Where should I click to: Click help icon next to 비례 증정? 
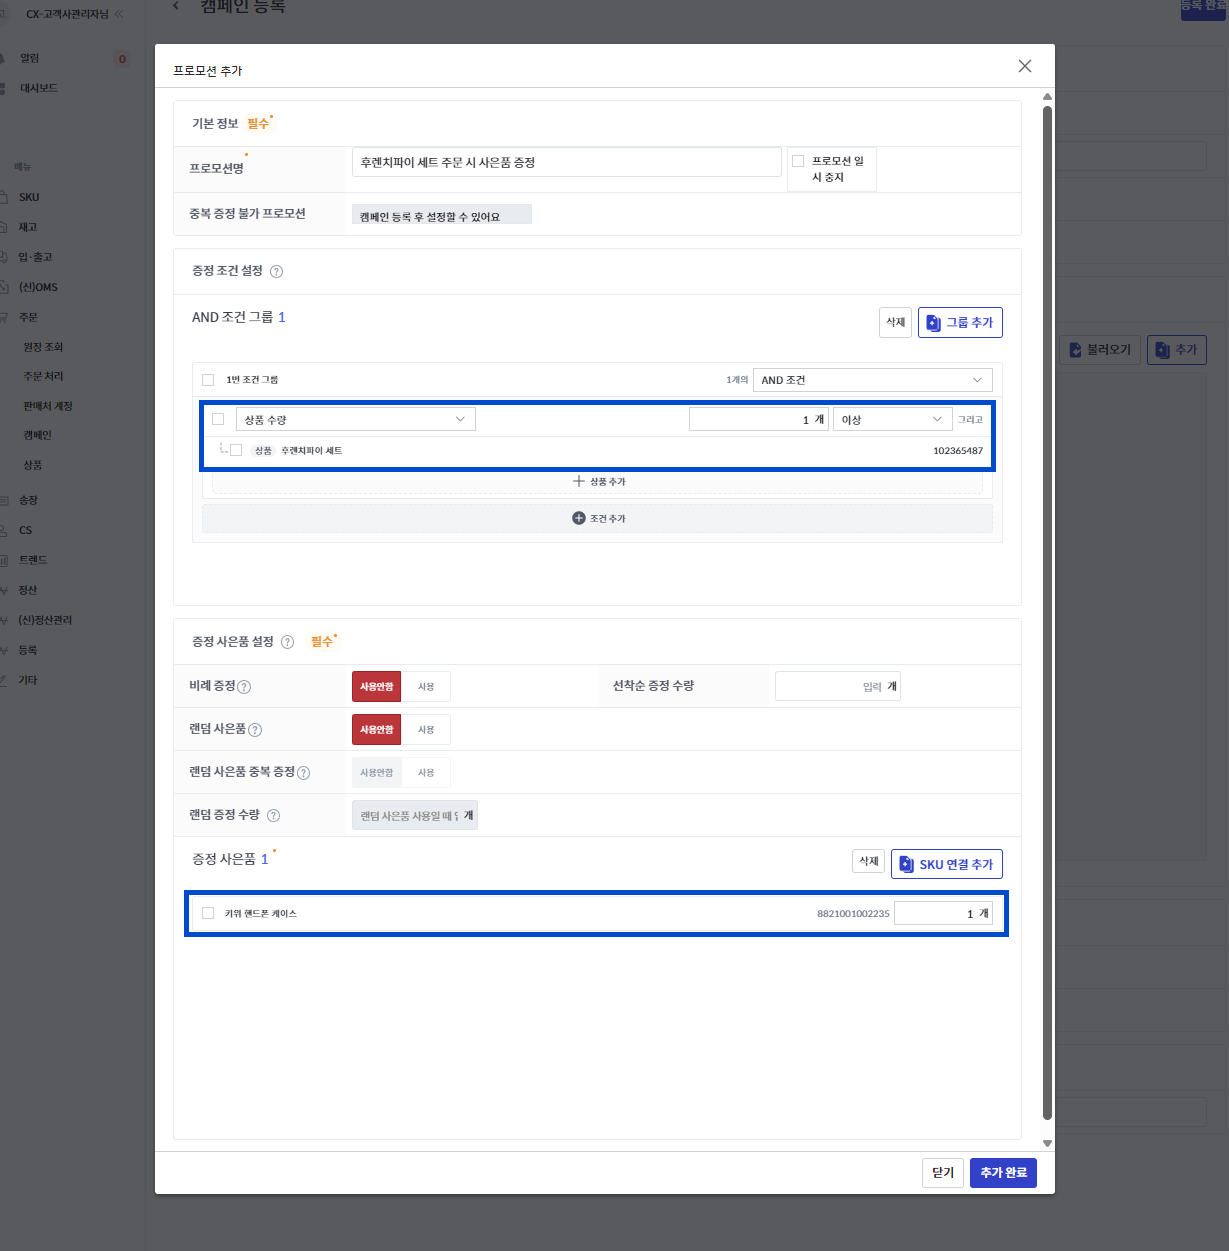(x=245, y=687)
